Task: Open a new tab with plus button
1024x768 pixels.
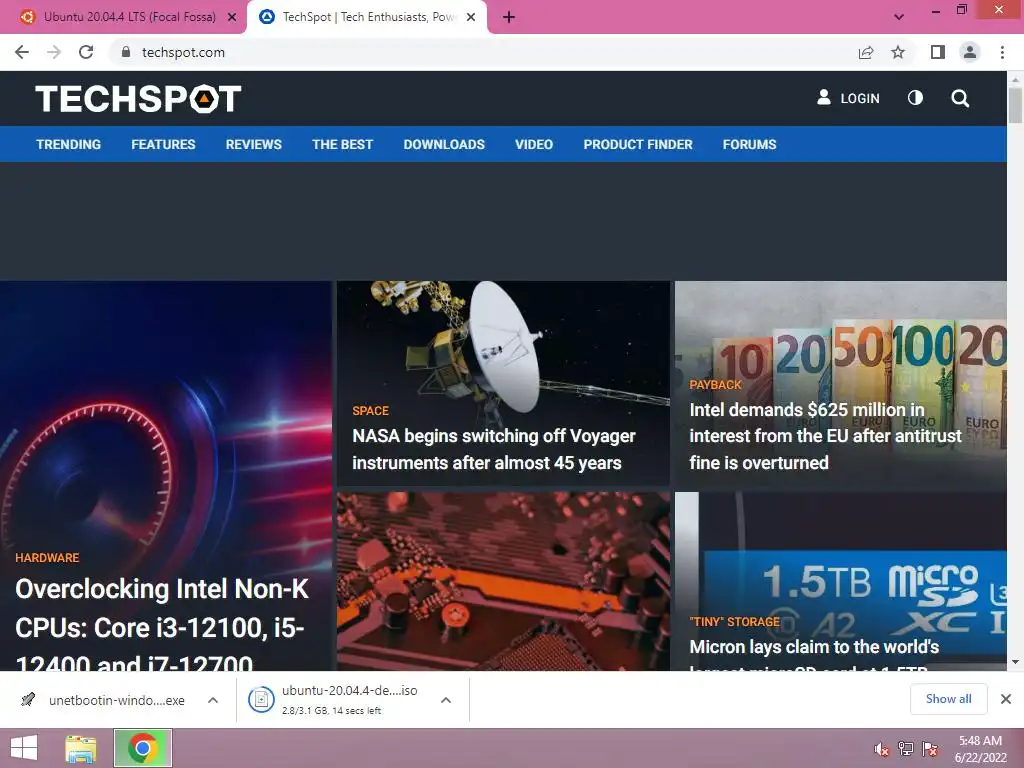Action: pyautogui.click(x=509, y=17)
